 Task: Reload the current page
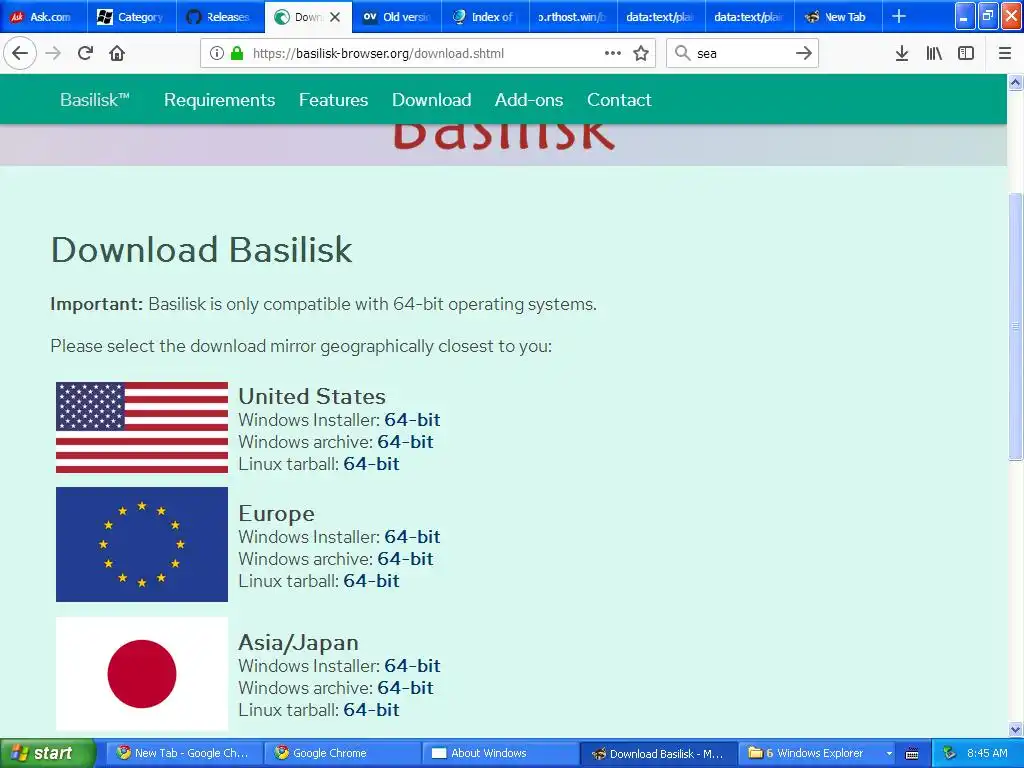85,53
